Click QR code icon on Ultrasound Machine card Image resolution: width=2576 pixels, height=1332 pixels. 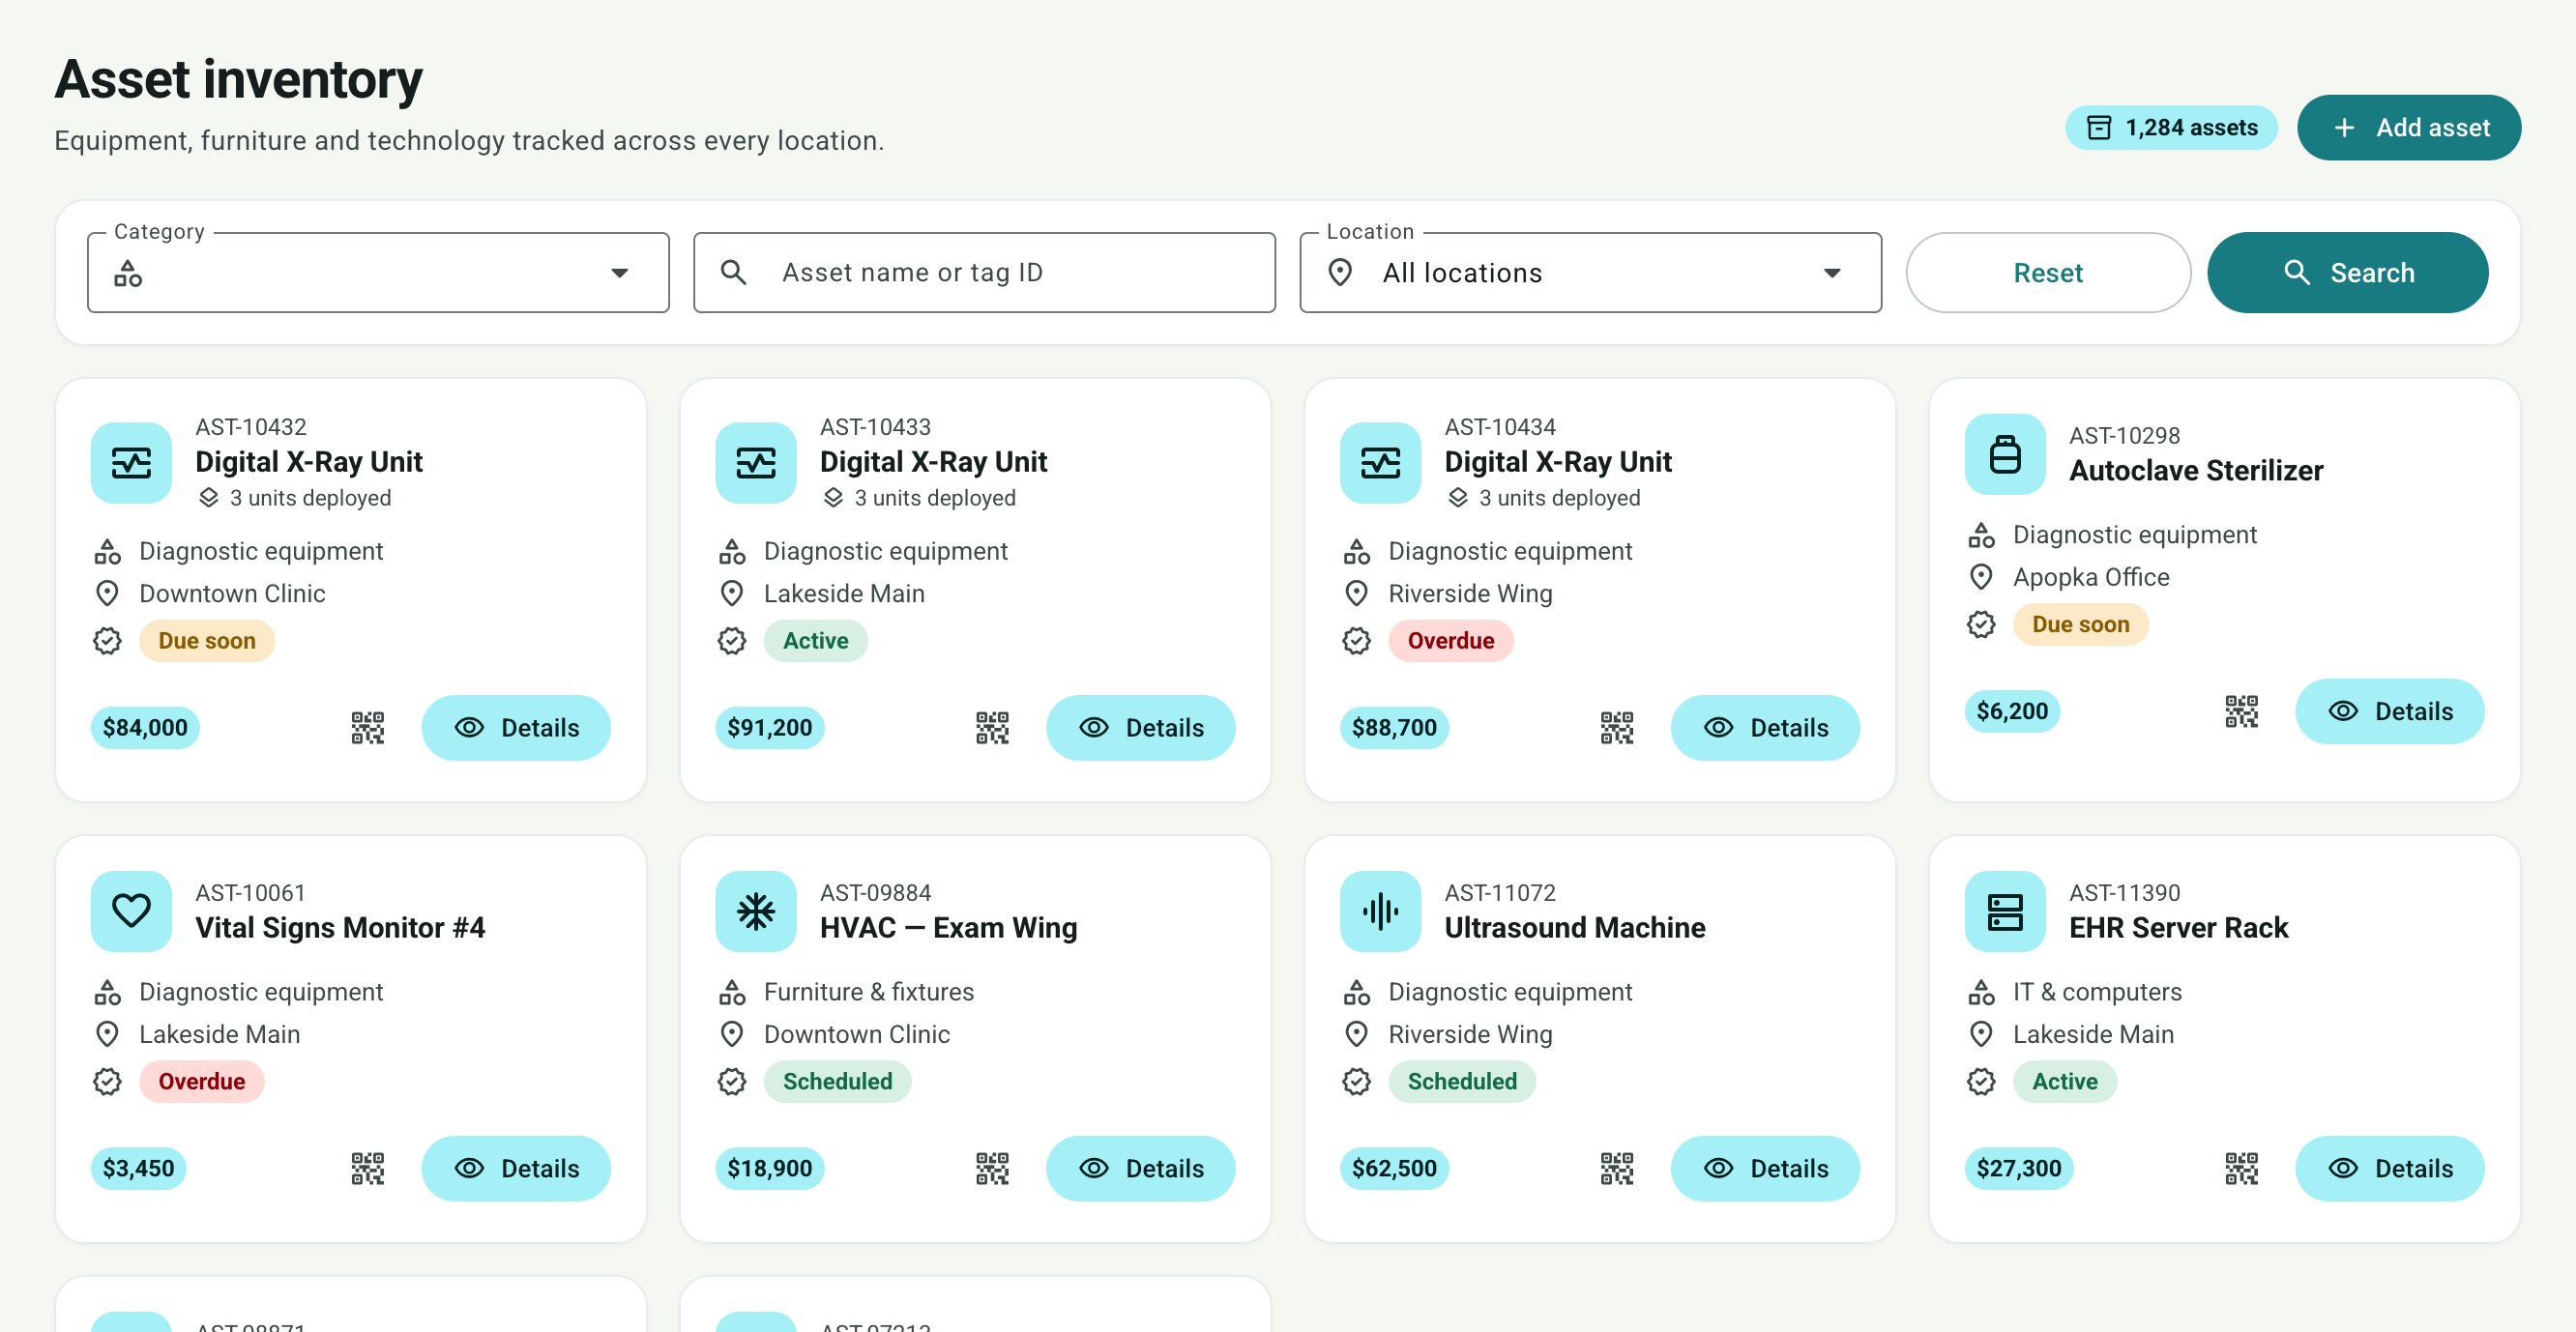coord(1616,1168)
